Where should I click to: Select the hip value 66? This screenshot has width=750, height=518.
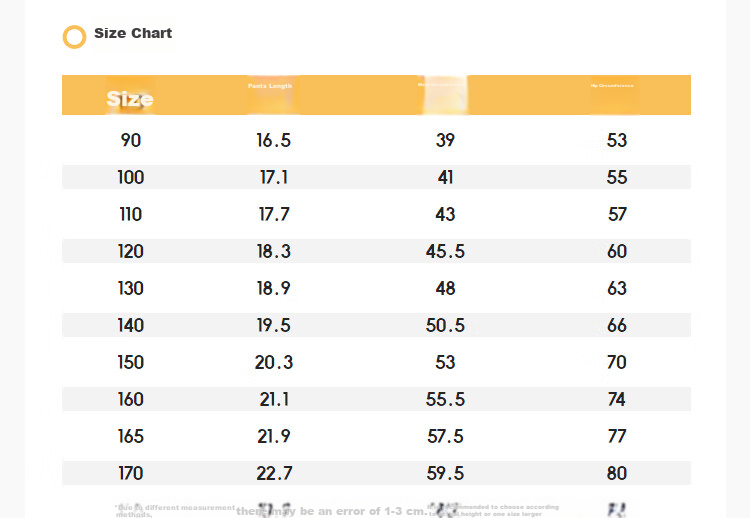coord(617,325)
